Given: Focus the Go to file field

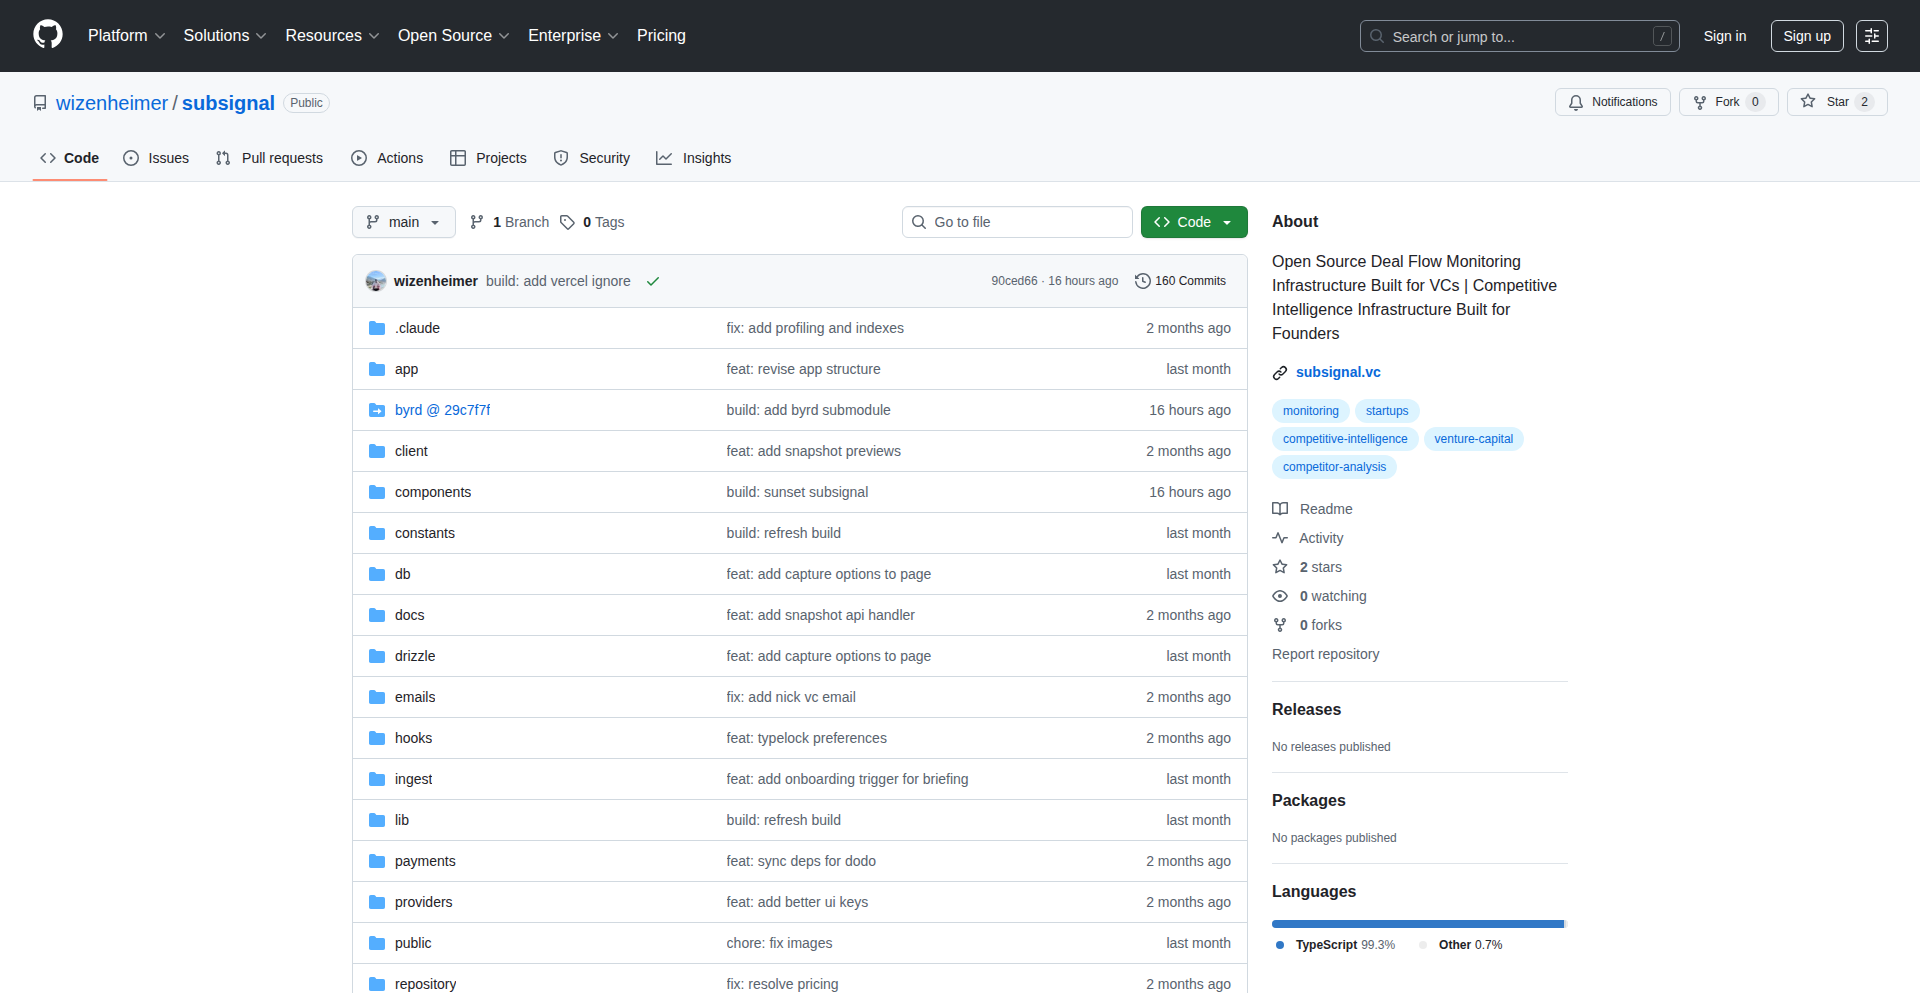Looking at the screenshot, I should 1017,222.
